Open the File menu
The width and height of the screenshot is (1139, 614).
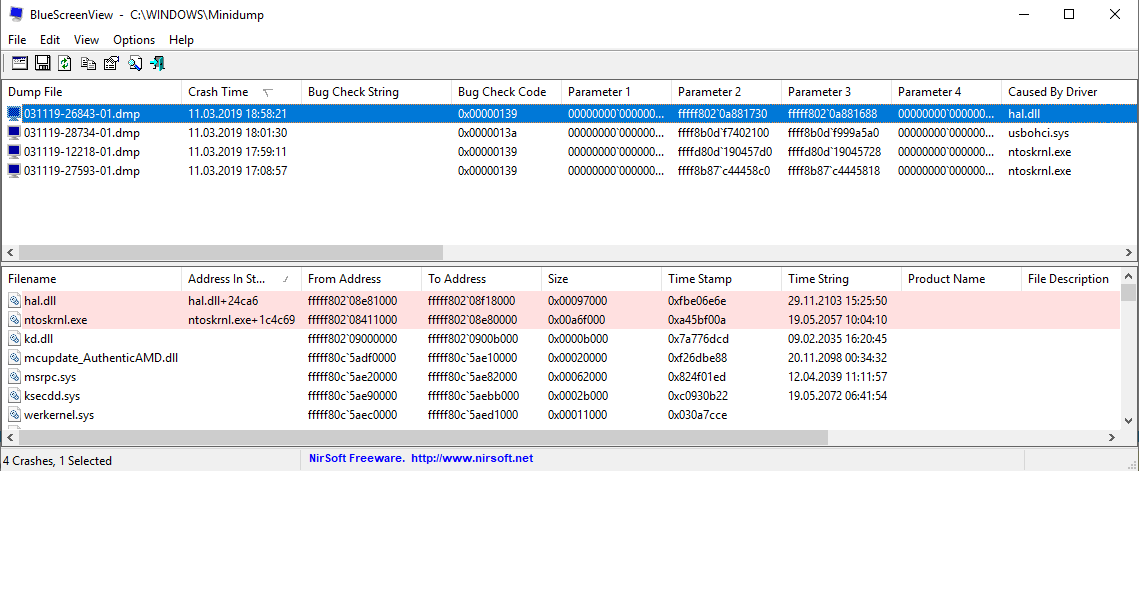tap(17, 39)
